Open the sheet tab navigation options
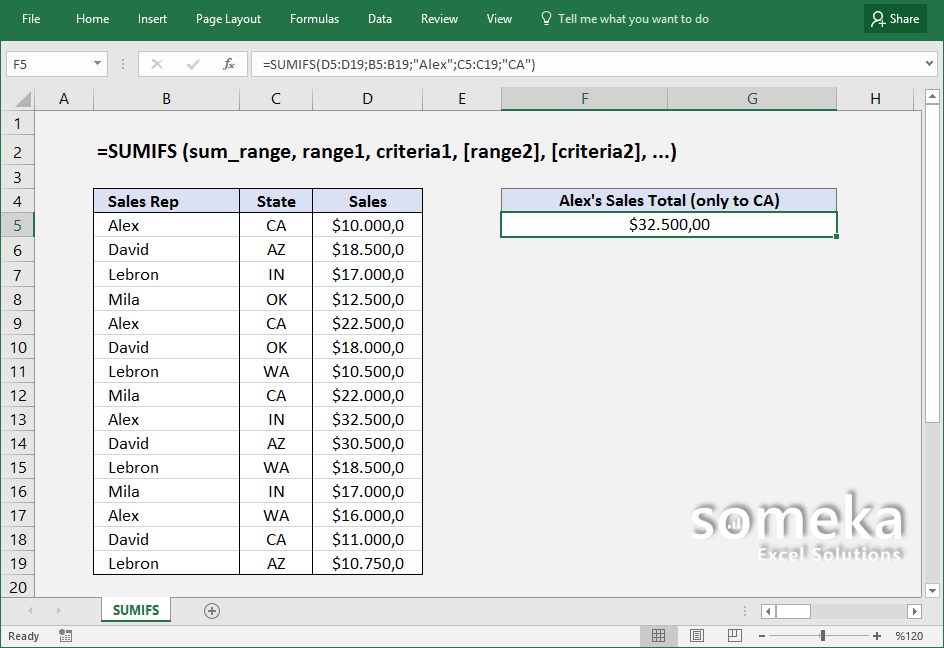This screenshot has height=648, width=944. pos(744,610)
